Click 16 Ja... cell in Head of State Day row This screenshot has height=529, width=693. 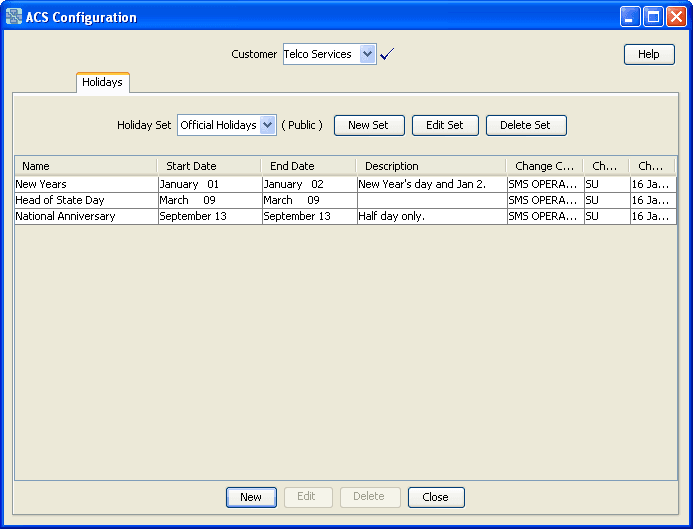[x=653, y=200]
